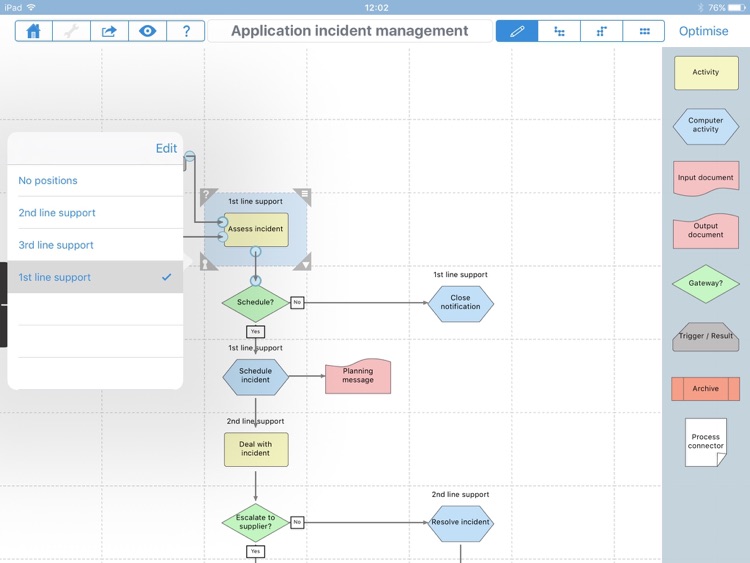Pick the Process connector shape

[x=706, y=442]
